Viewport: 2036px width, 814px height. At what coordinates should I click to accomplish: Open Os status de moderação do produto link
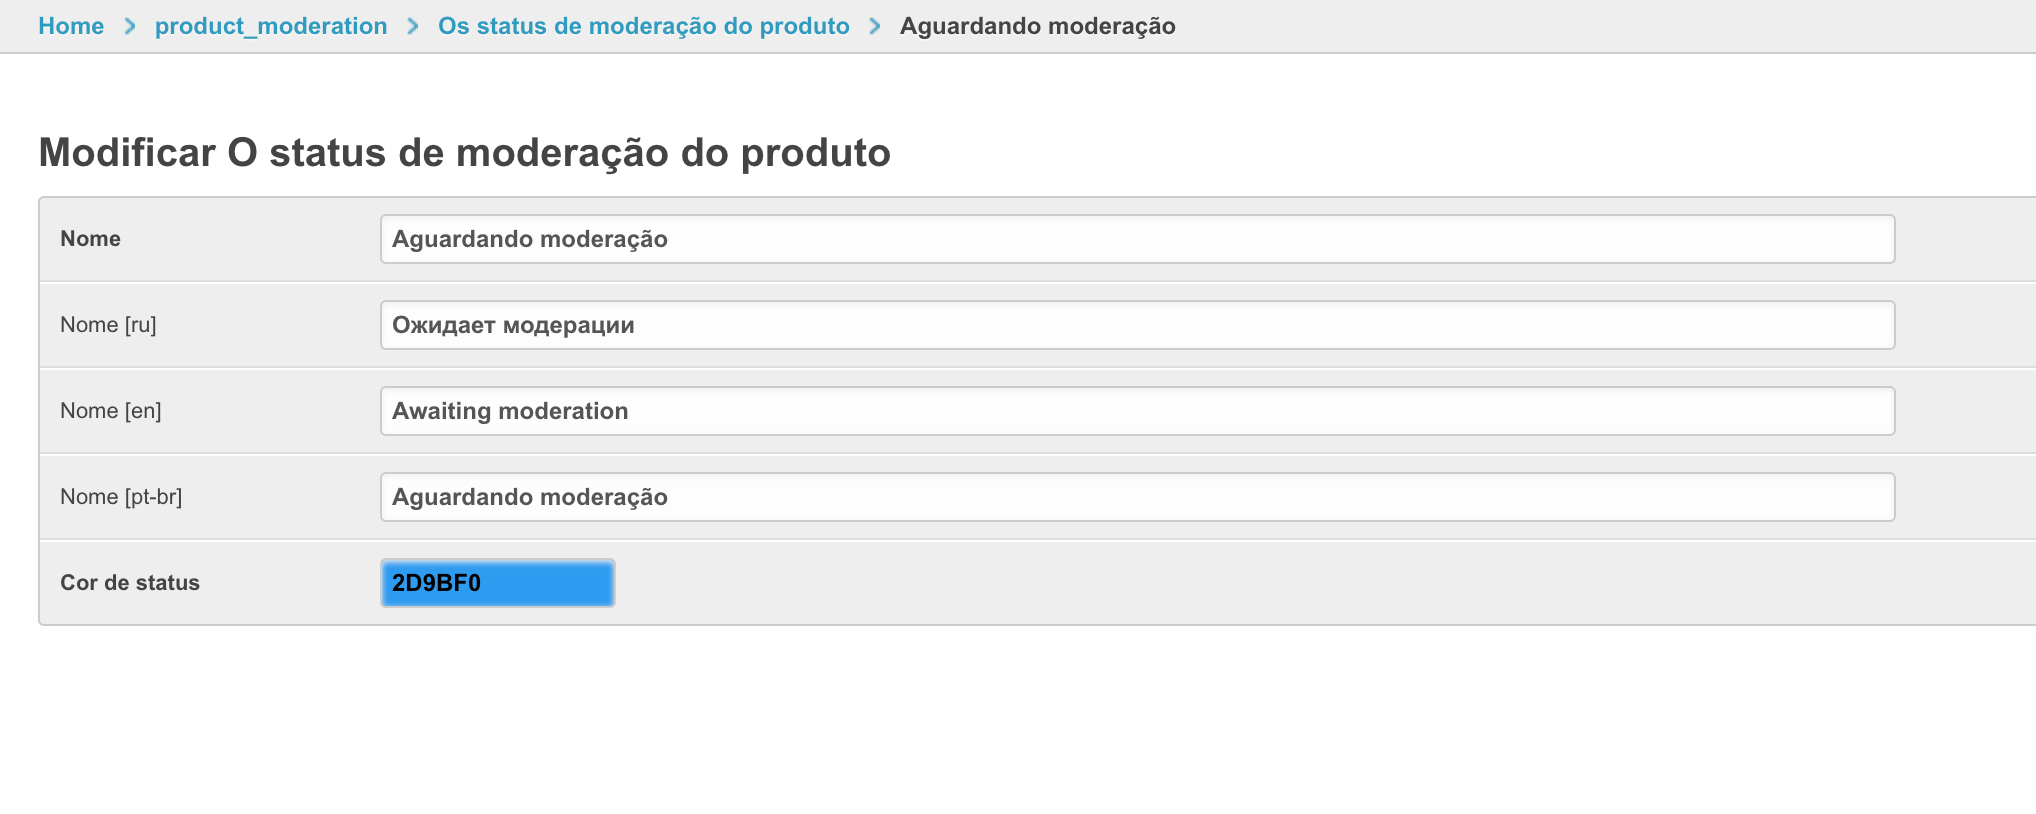pos(644,26)
